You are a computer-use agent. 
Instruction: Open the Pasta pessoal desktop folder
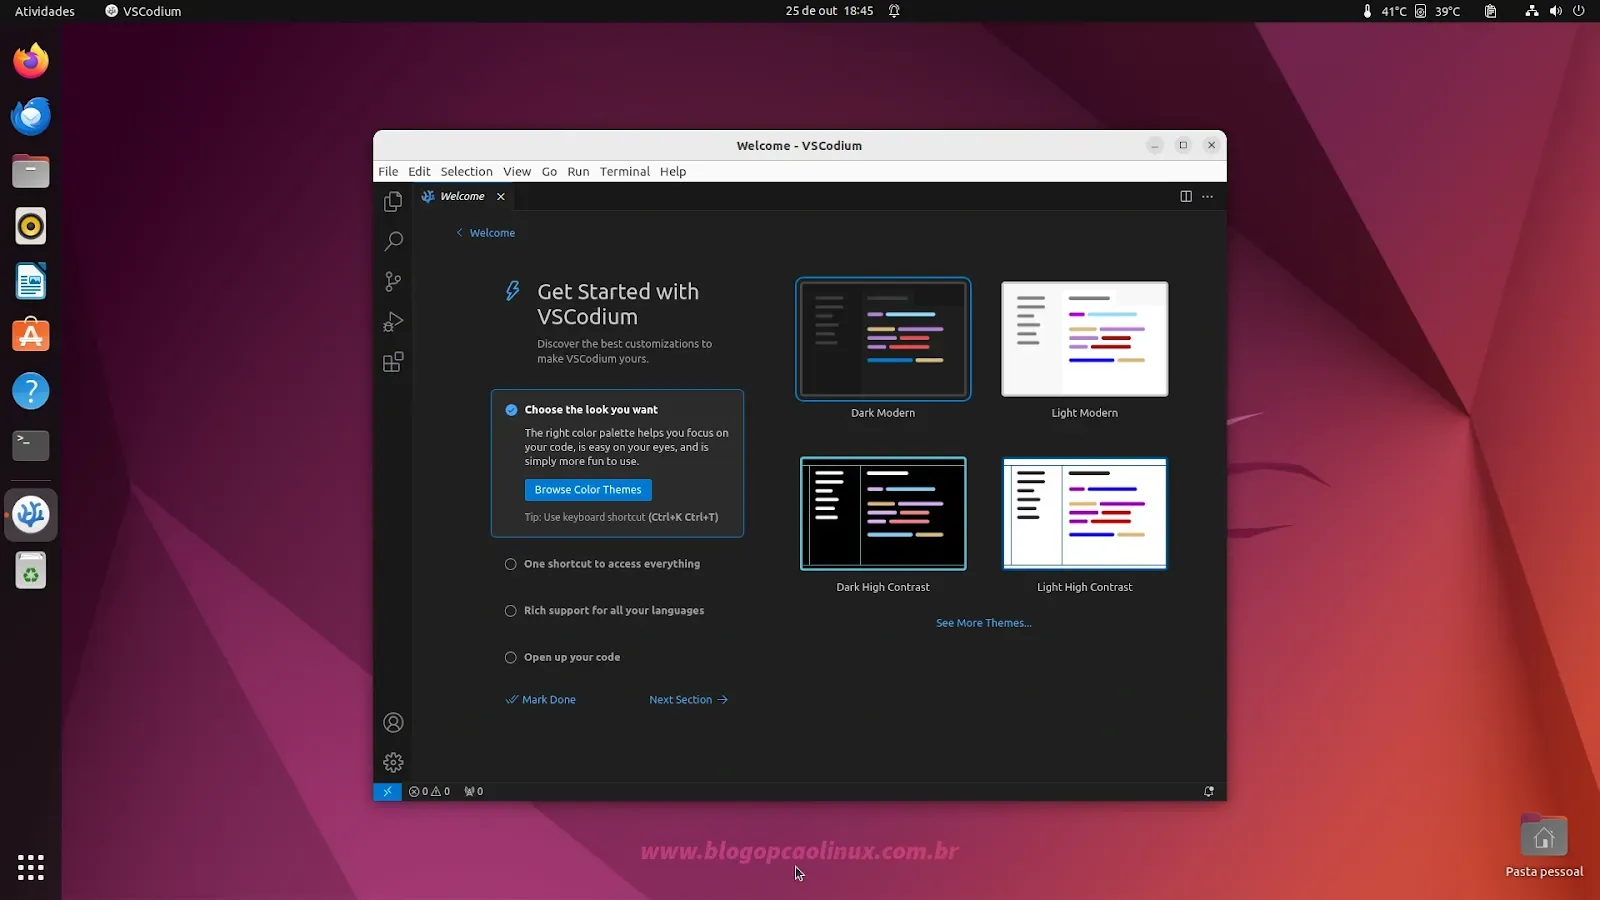[x=1544, y=847]
